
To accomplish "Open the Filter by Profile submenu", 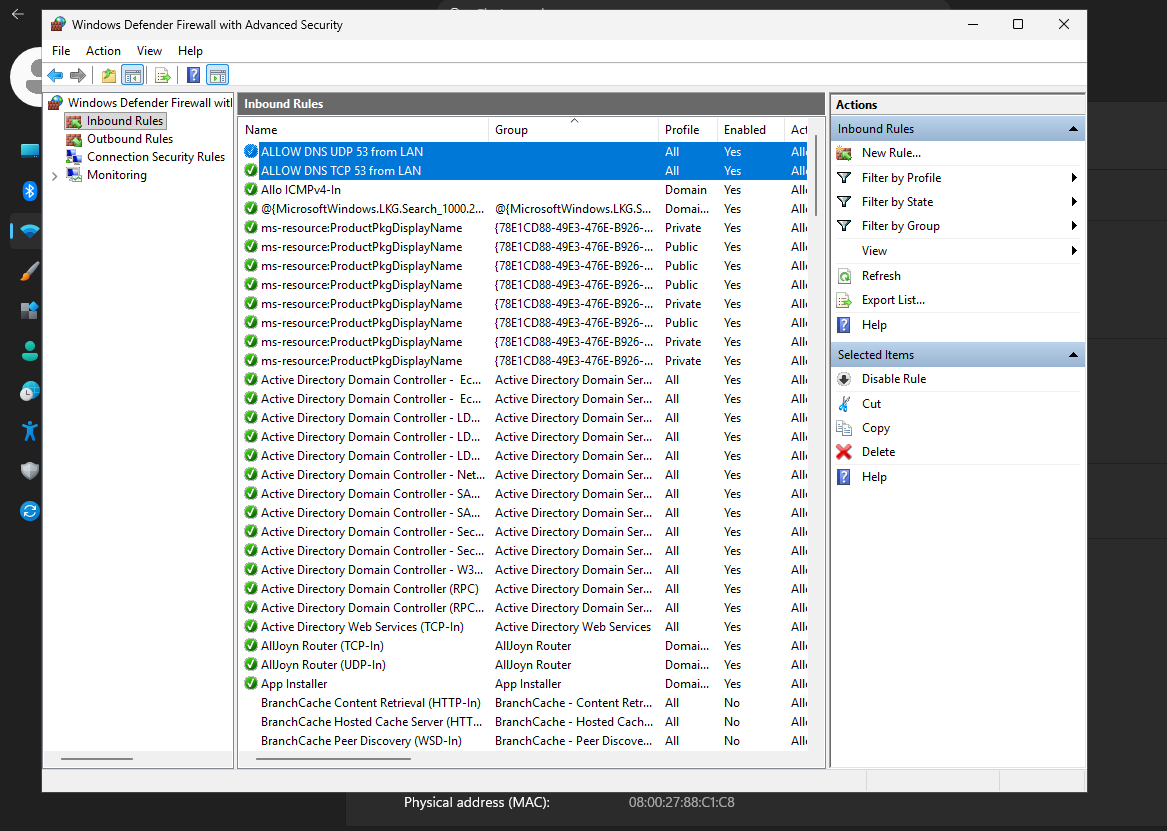I will pos(901,178).
